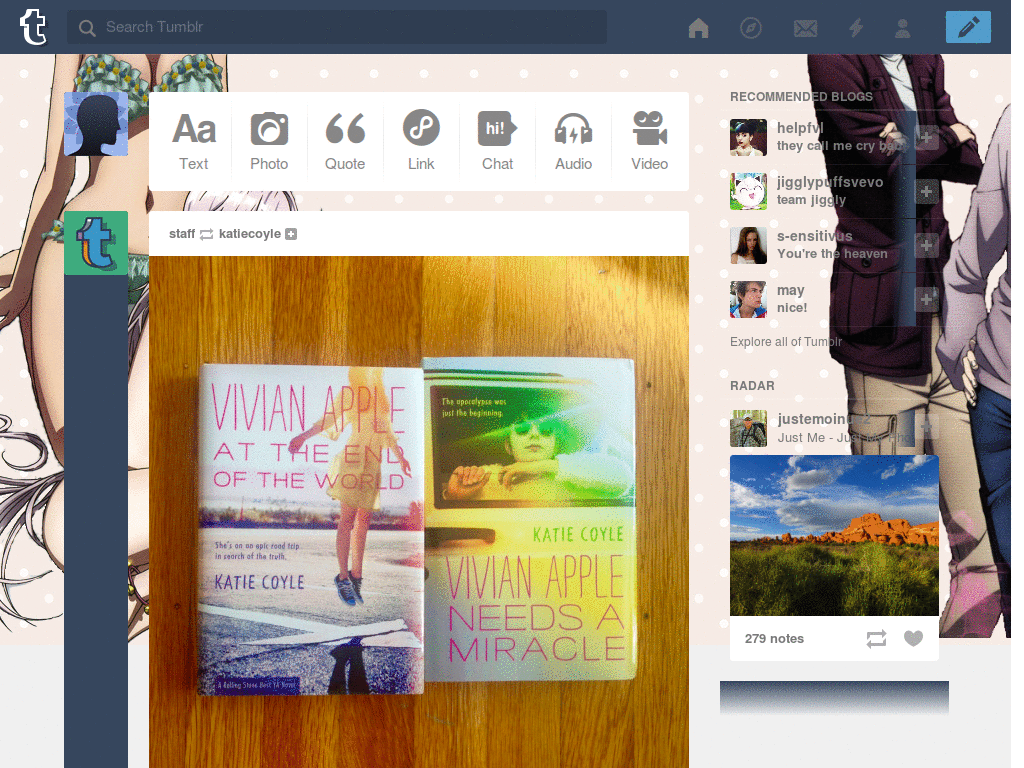Follow the helpful blog plus button
Image resolution: width=1024 pixels, height=768 pixels.
(926, 137)
